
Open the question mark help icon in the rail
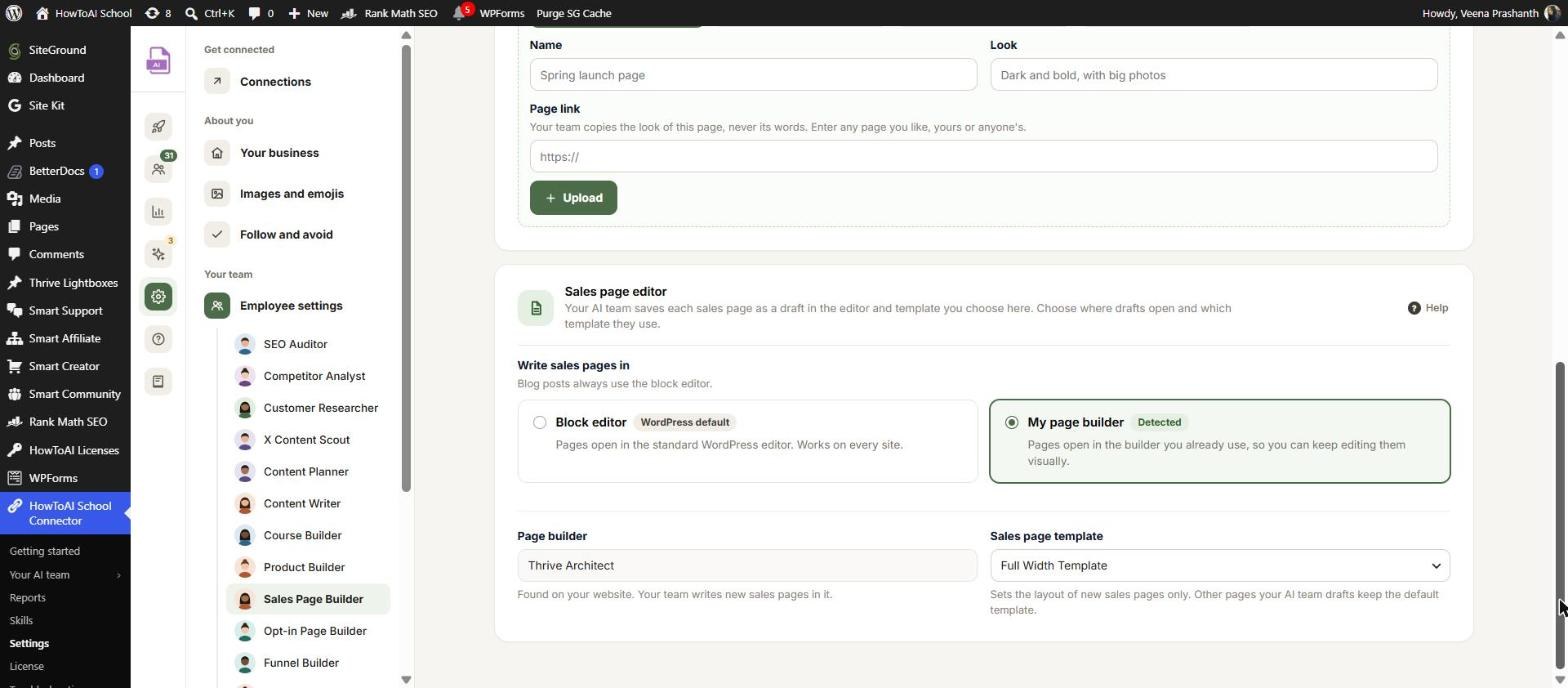click(158, 339)
